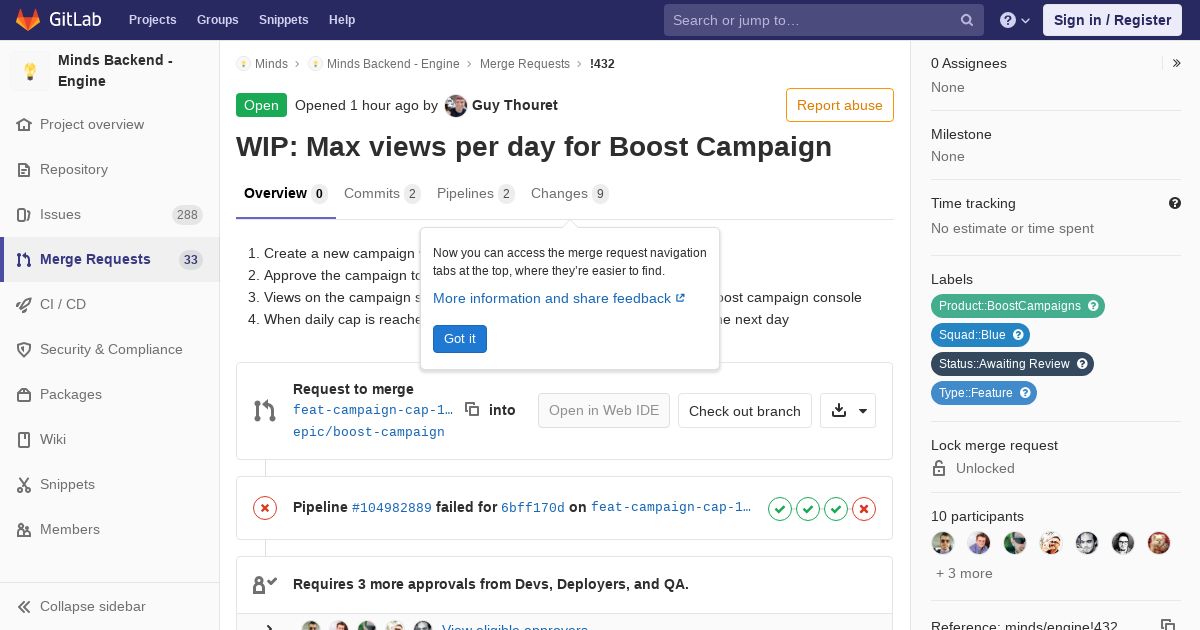Viewport: 1200px width, 630px height.
Task: Click the Merge Requests sidebar icon
Action: tap(24, 260)
